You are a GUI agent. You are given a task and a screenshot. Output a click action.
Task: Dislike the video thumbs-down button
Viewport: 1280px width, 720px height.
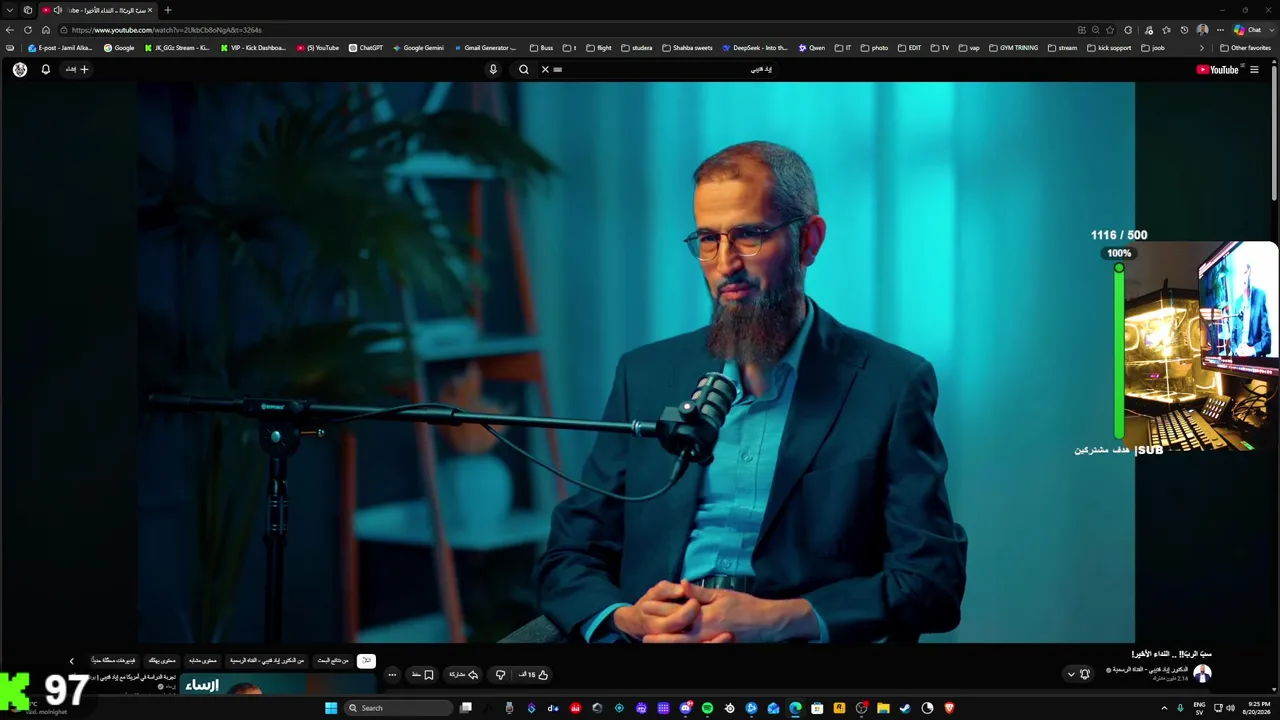pos(500,675)
